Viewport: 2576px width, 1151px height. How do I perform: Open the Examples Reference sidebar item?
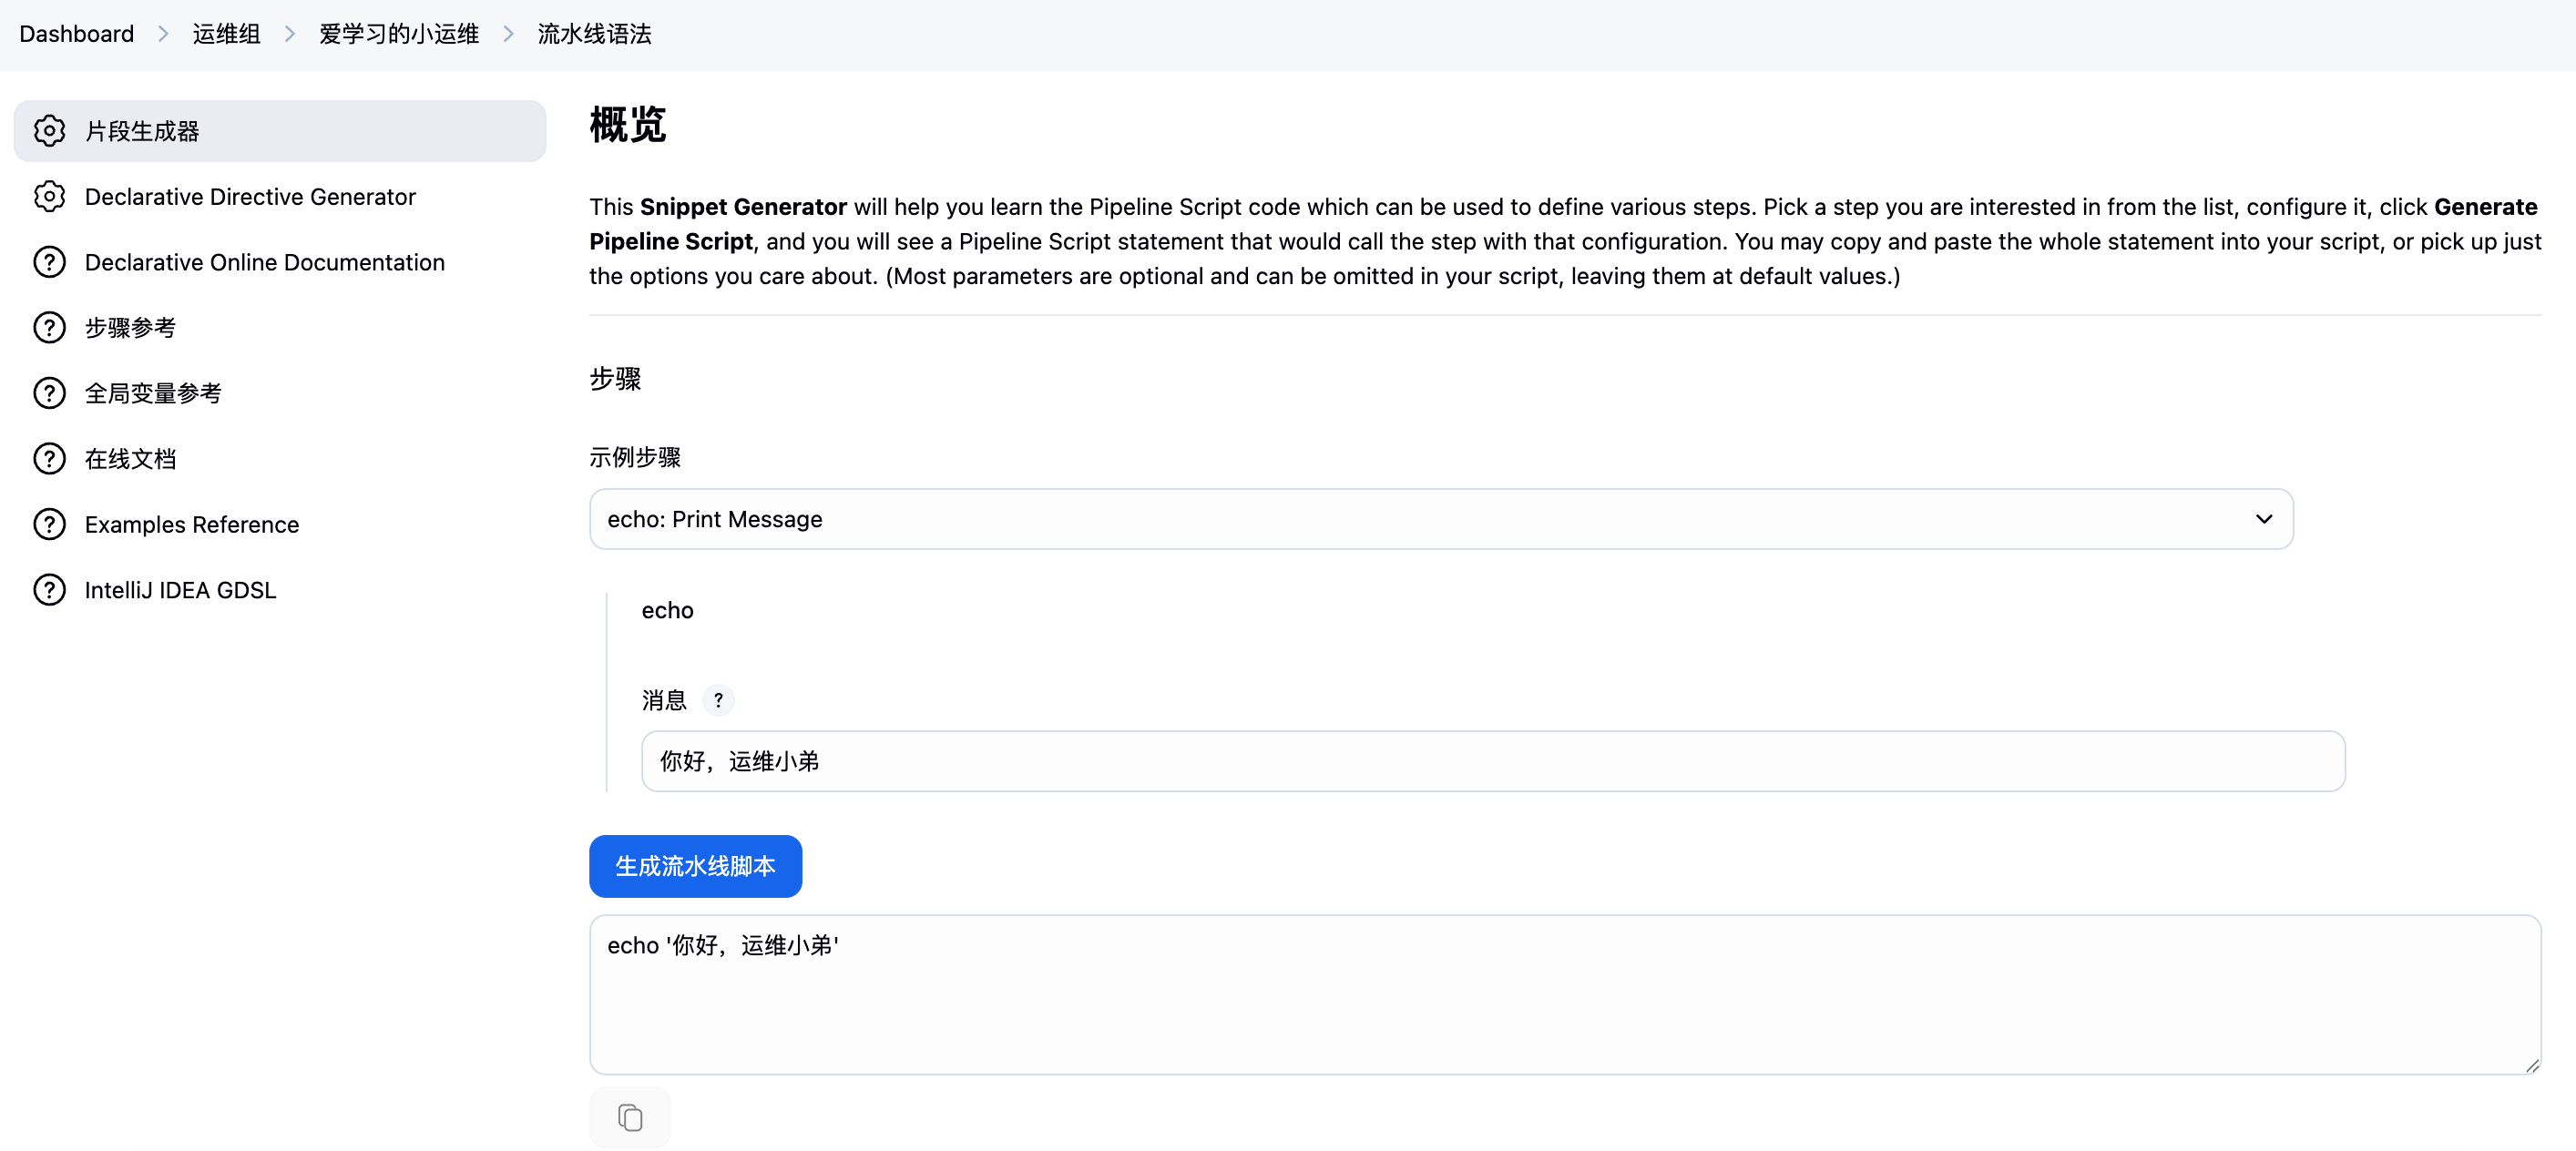coord(191,525)
